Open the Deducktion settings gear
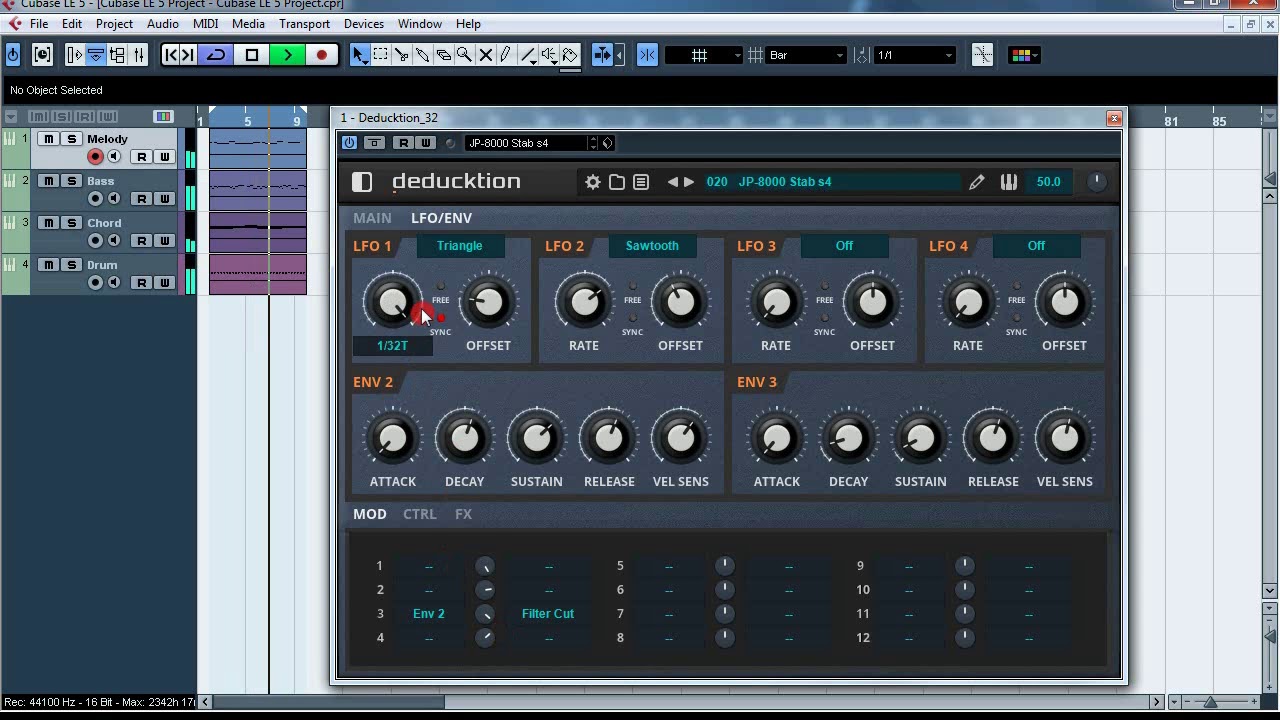The width and height of the screenshot is (1280, 720). click(593, 182)
